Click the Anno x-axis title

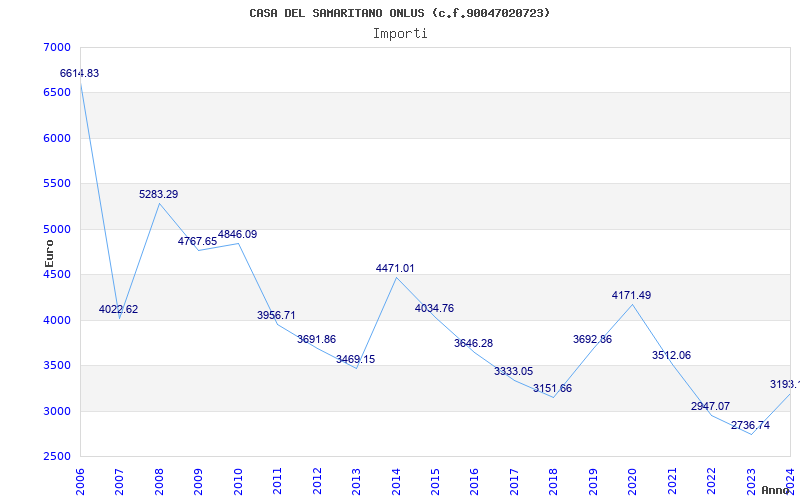(x=776, y=490)
